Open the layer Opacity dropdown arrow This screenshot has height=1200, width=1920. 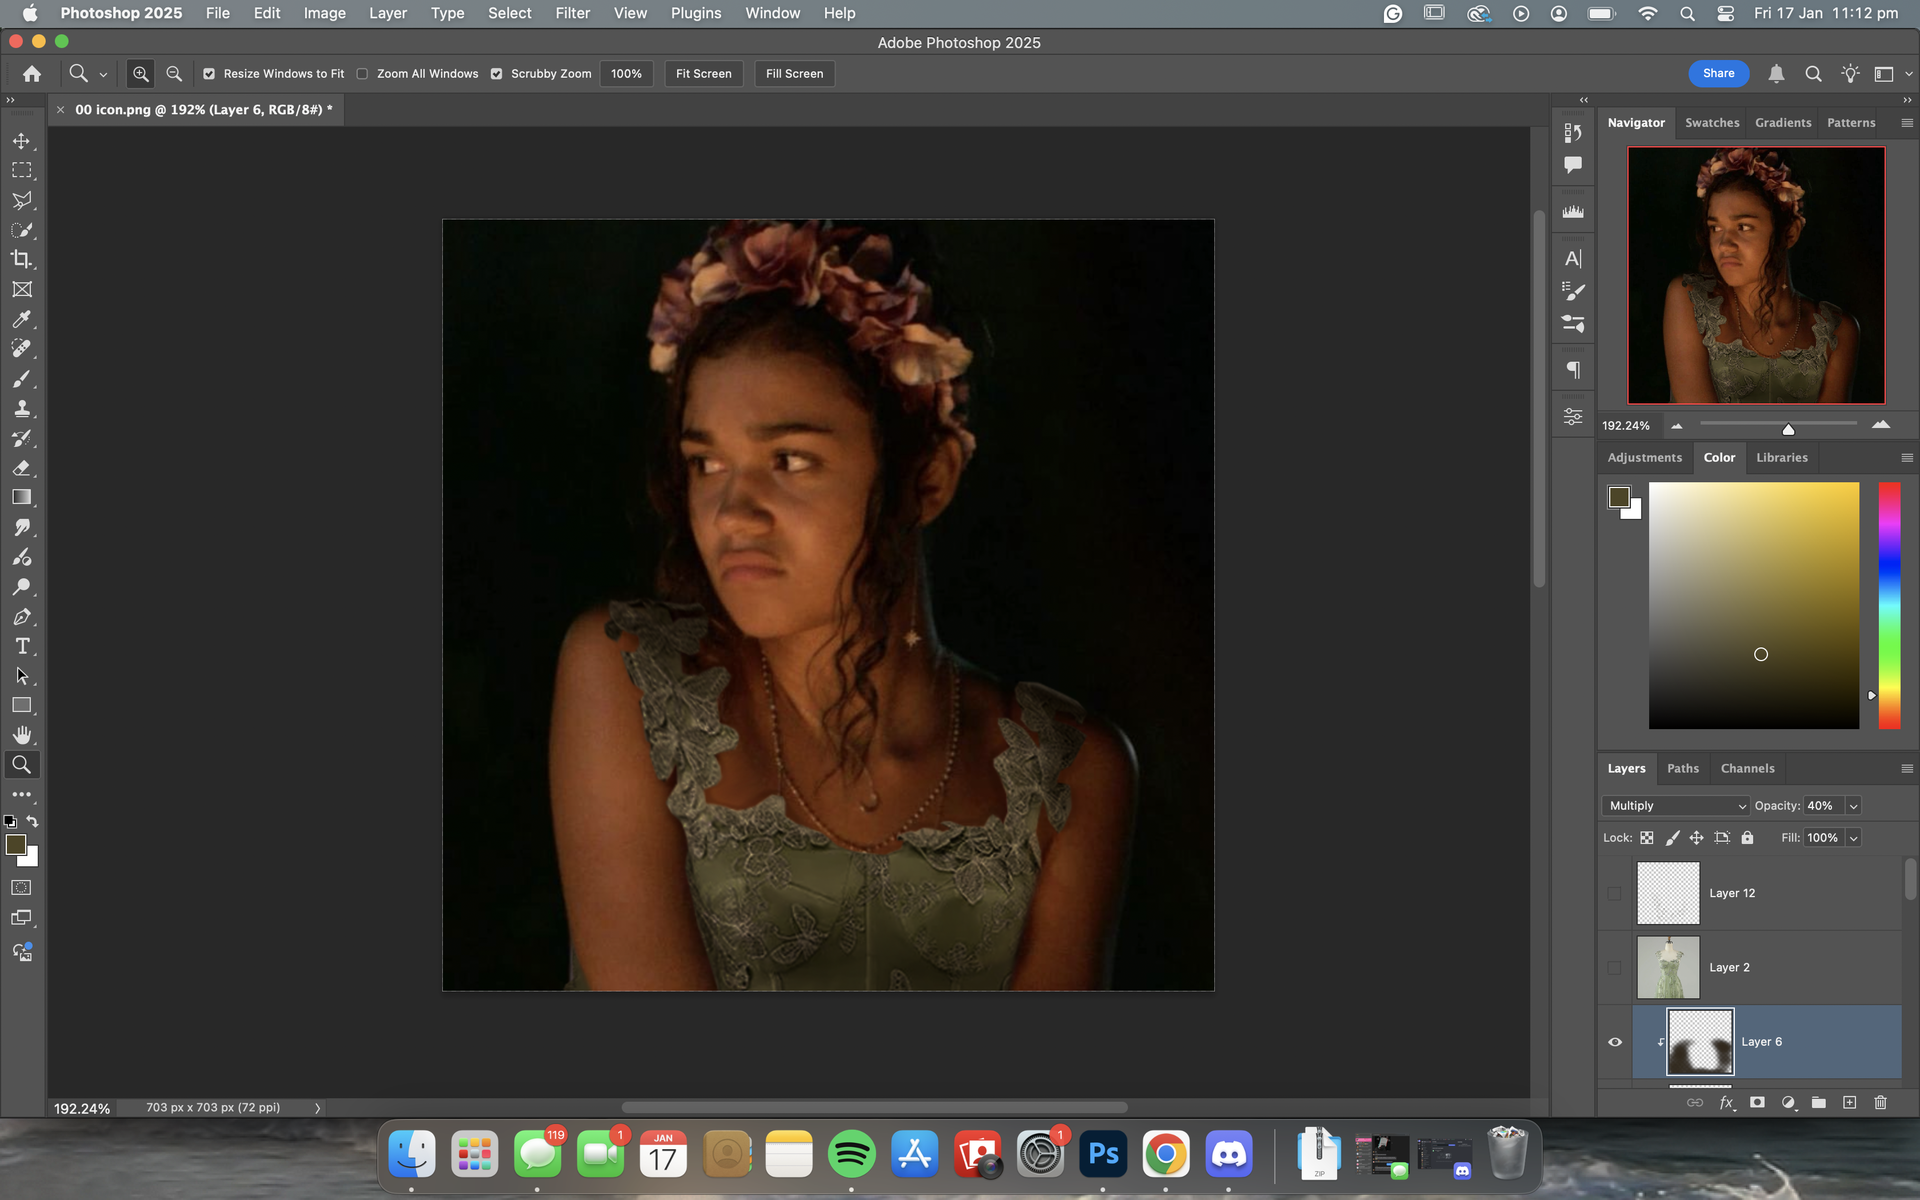1853,806
